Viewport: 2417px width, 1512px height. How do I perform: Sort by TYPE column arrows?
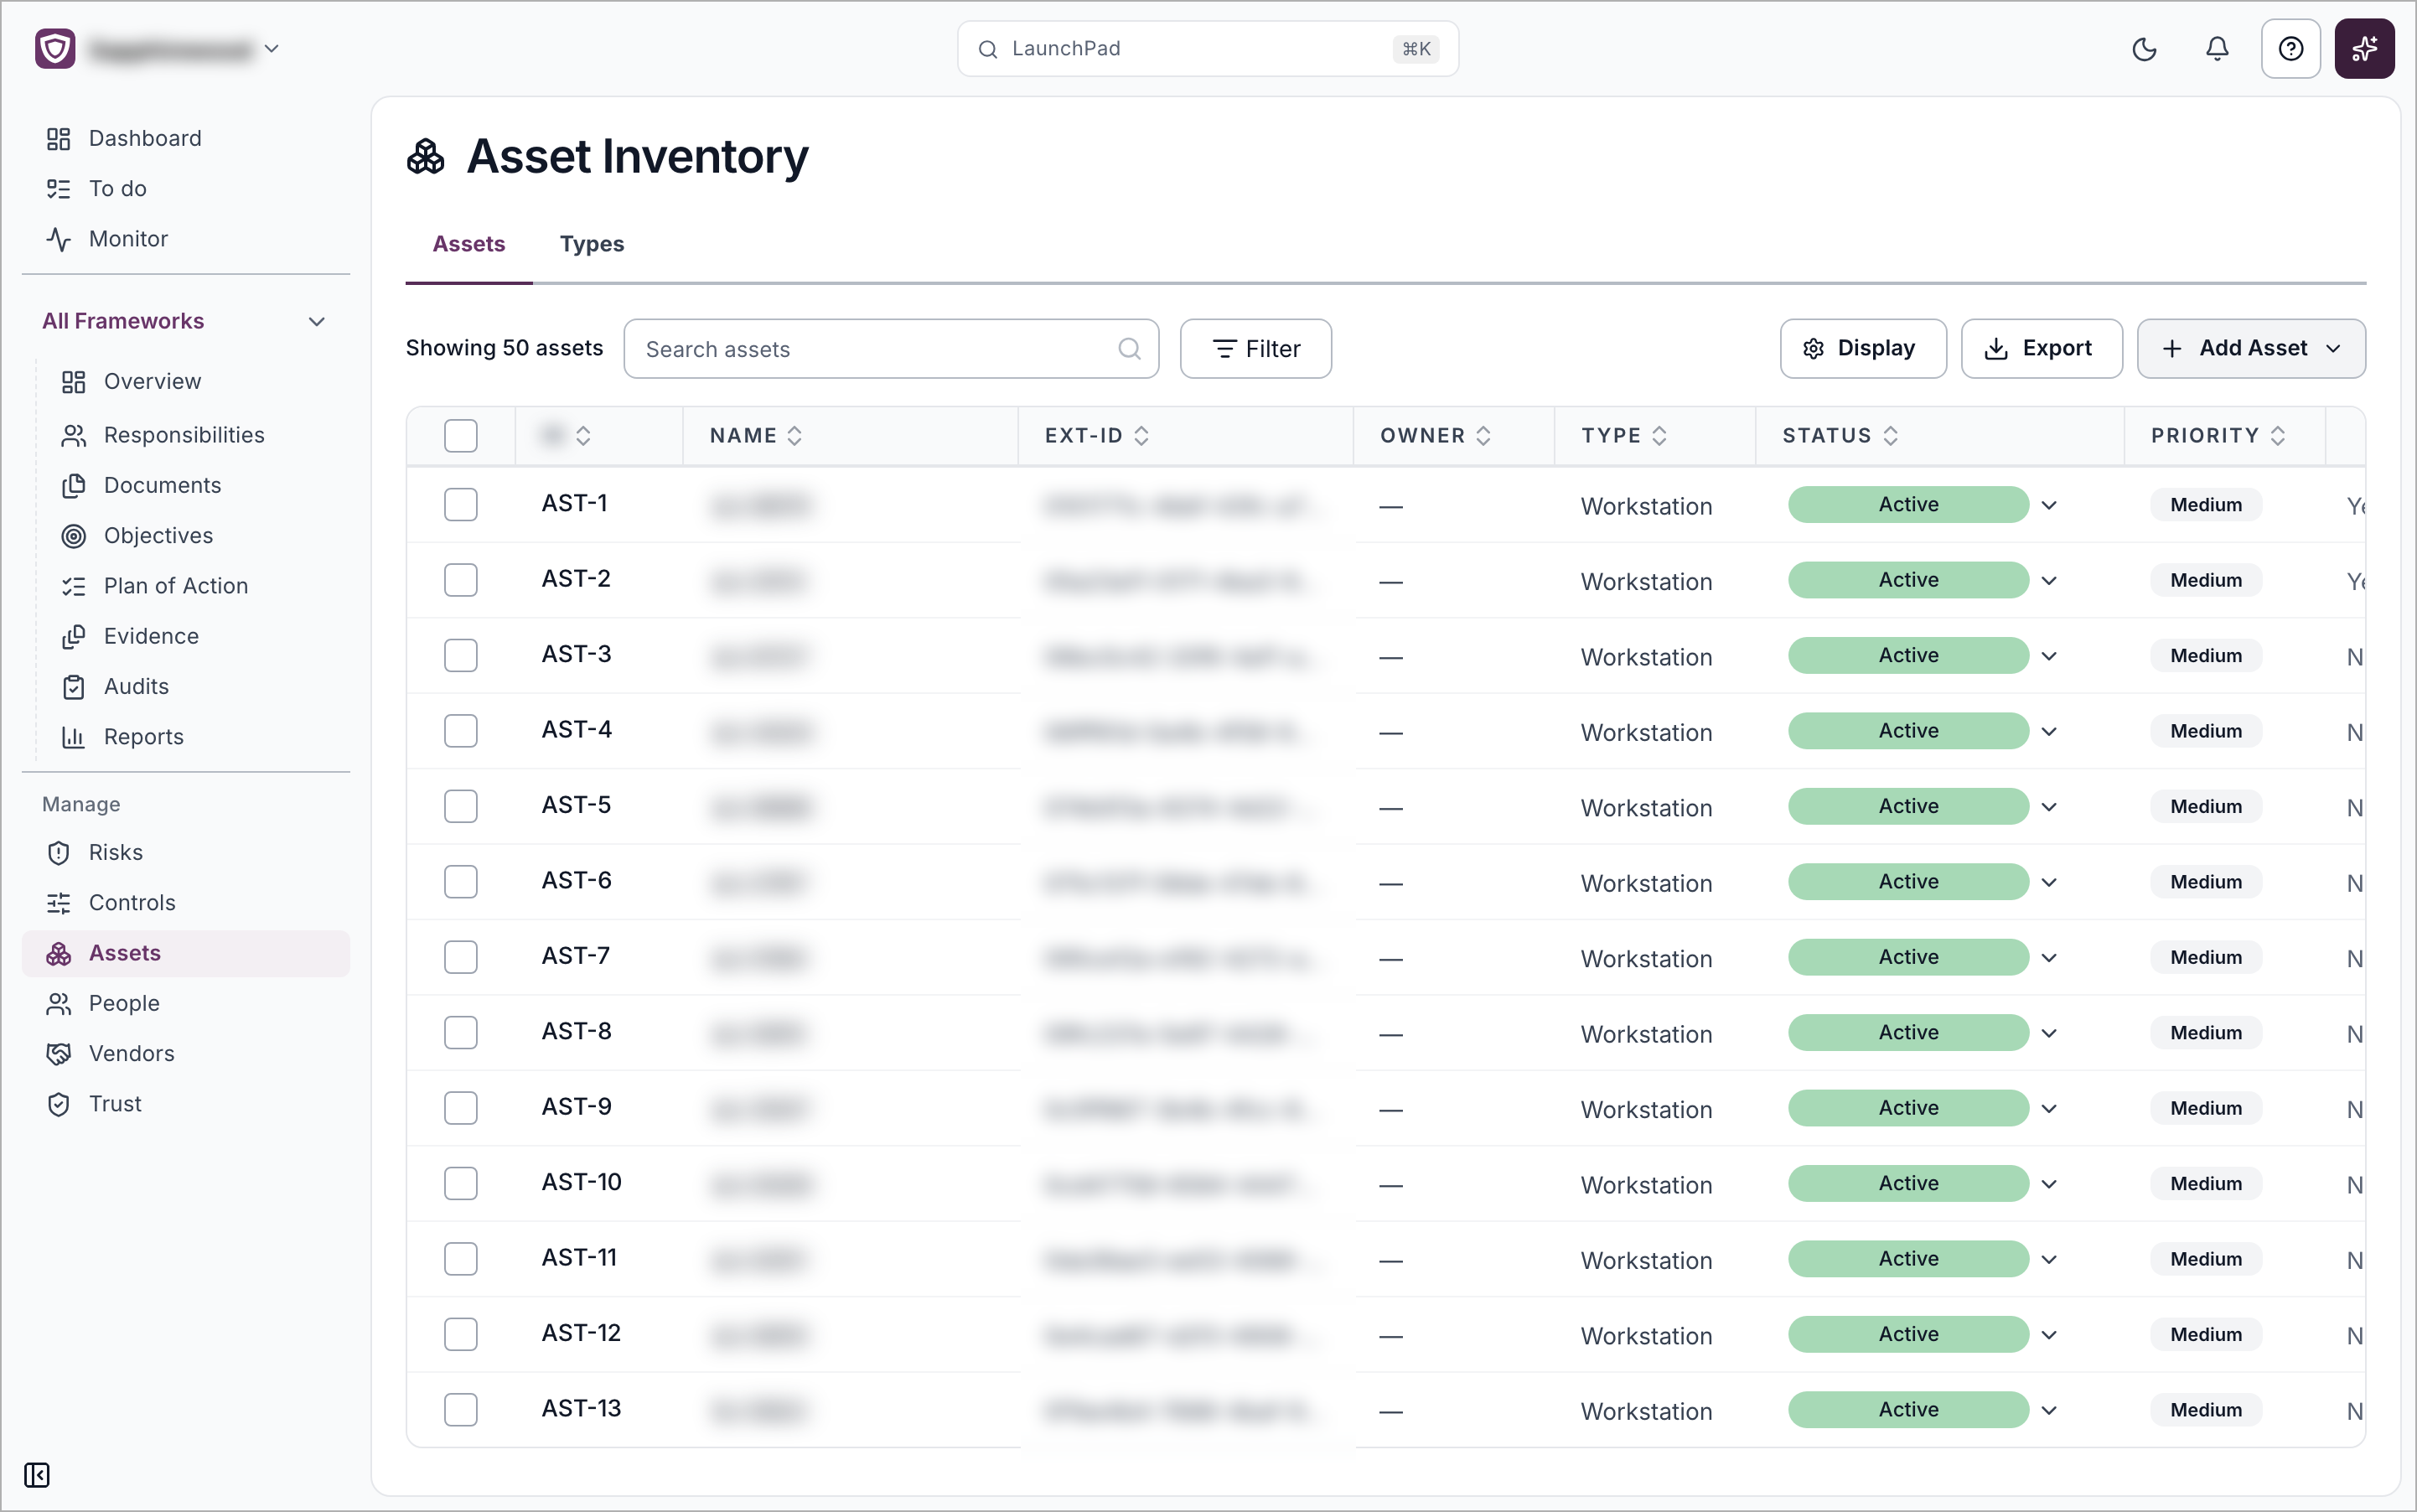pyautogui.click(x=1659, y=436)
